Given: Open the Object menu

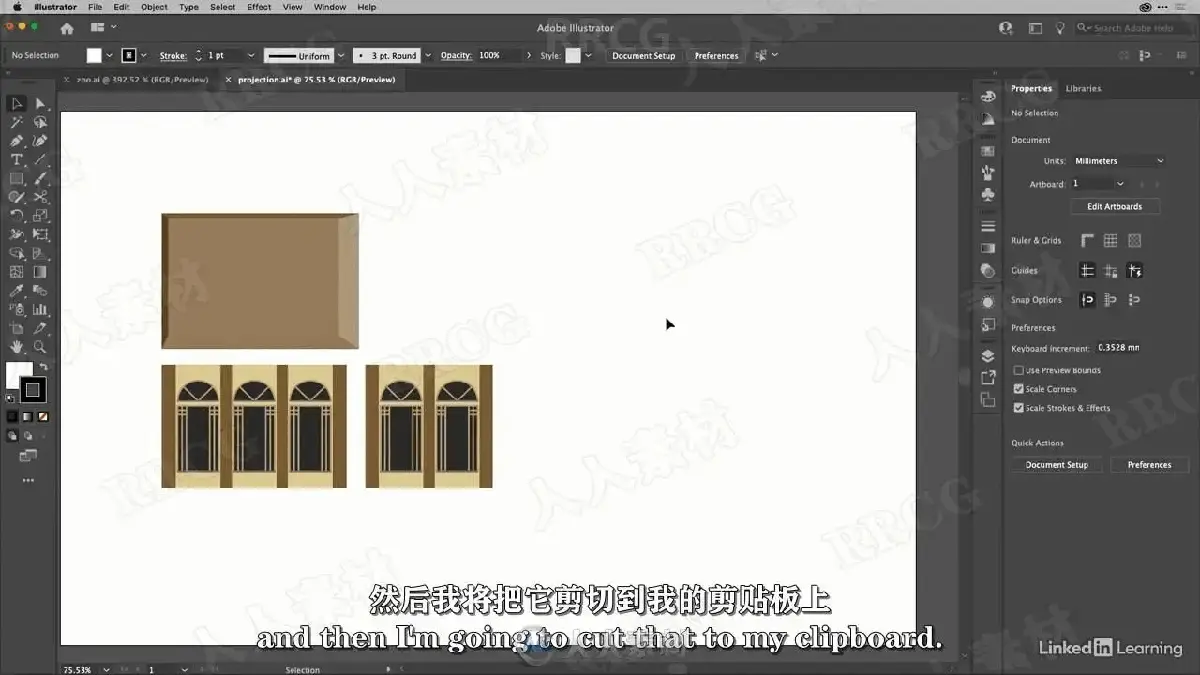Looking at the screenshot, I should [x=154, y=7].
